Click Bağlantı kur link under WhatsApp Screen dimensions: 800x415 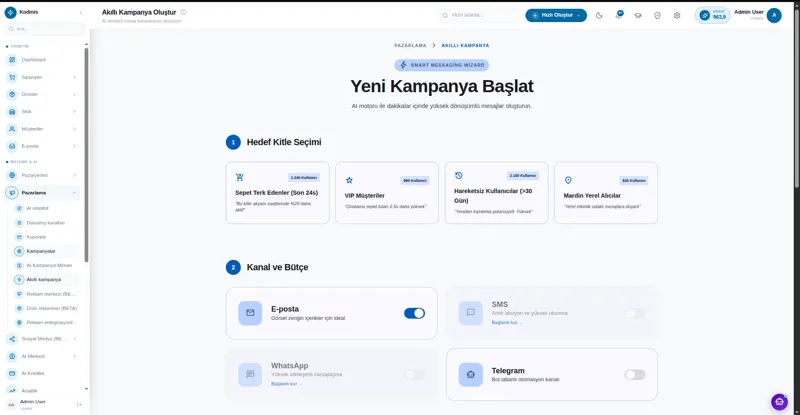[x=286, y=384]
